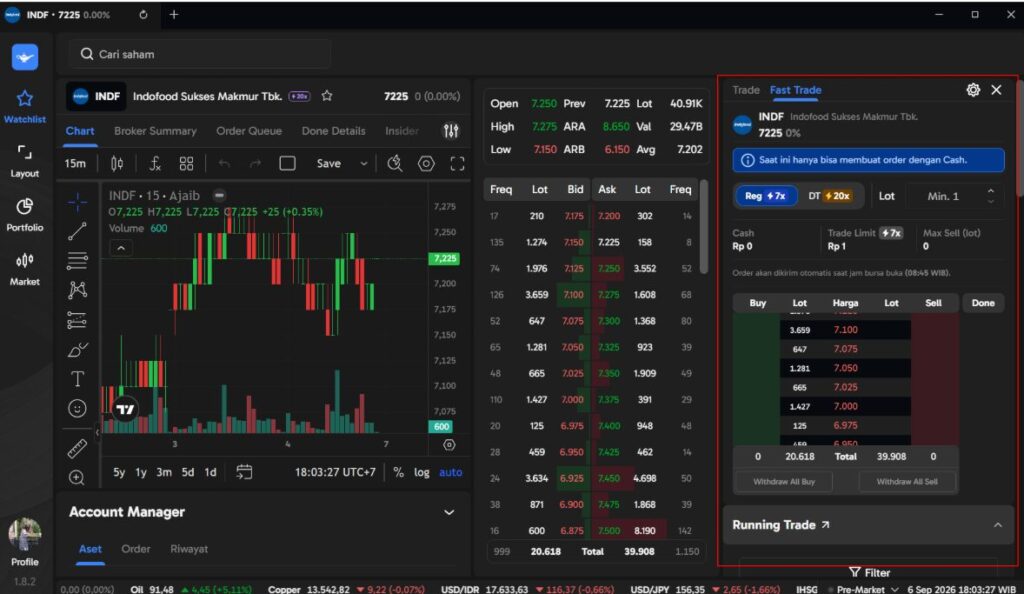The height and width of the screenshot is (594, 1024).
Task: Toggle percent scale on chart
Action: [398, 472]
